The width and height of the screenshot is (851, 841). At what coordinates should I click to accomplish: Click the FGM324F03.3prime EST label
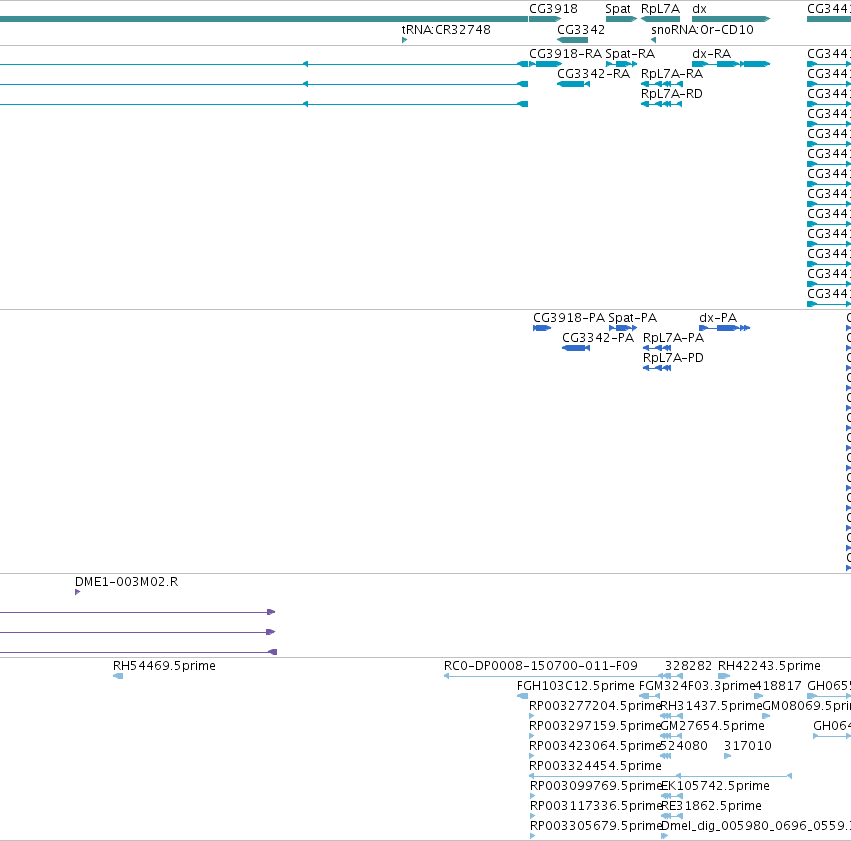(x=697, y=686)
